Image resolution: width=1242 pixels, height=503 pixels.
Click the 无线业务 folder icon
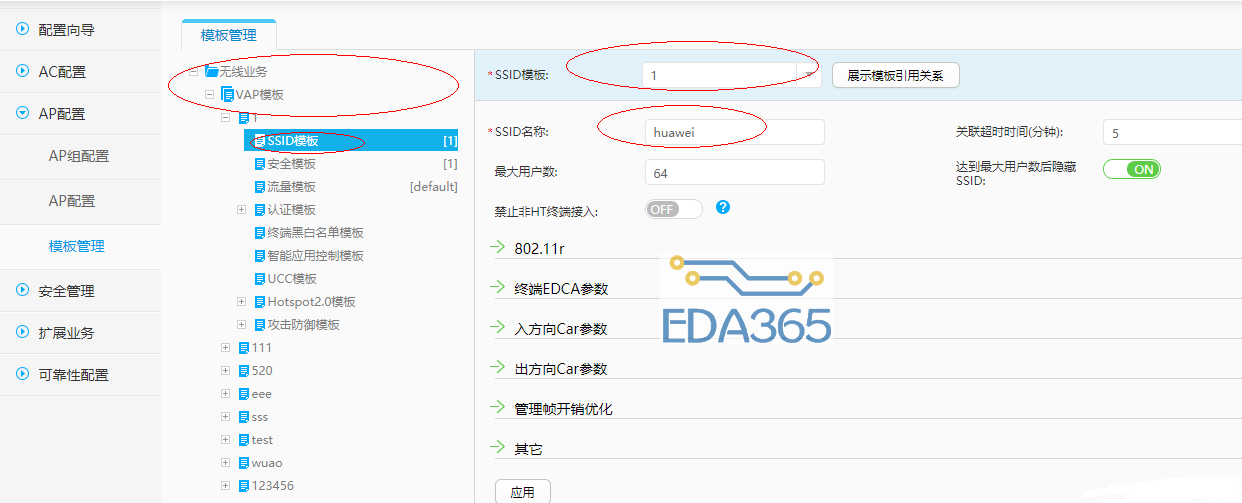pos(211,71)
